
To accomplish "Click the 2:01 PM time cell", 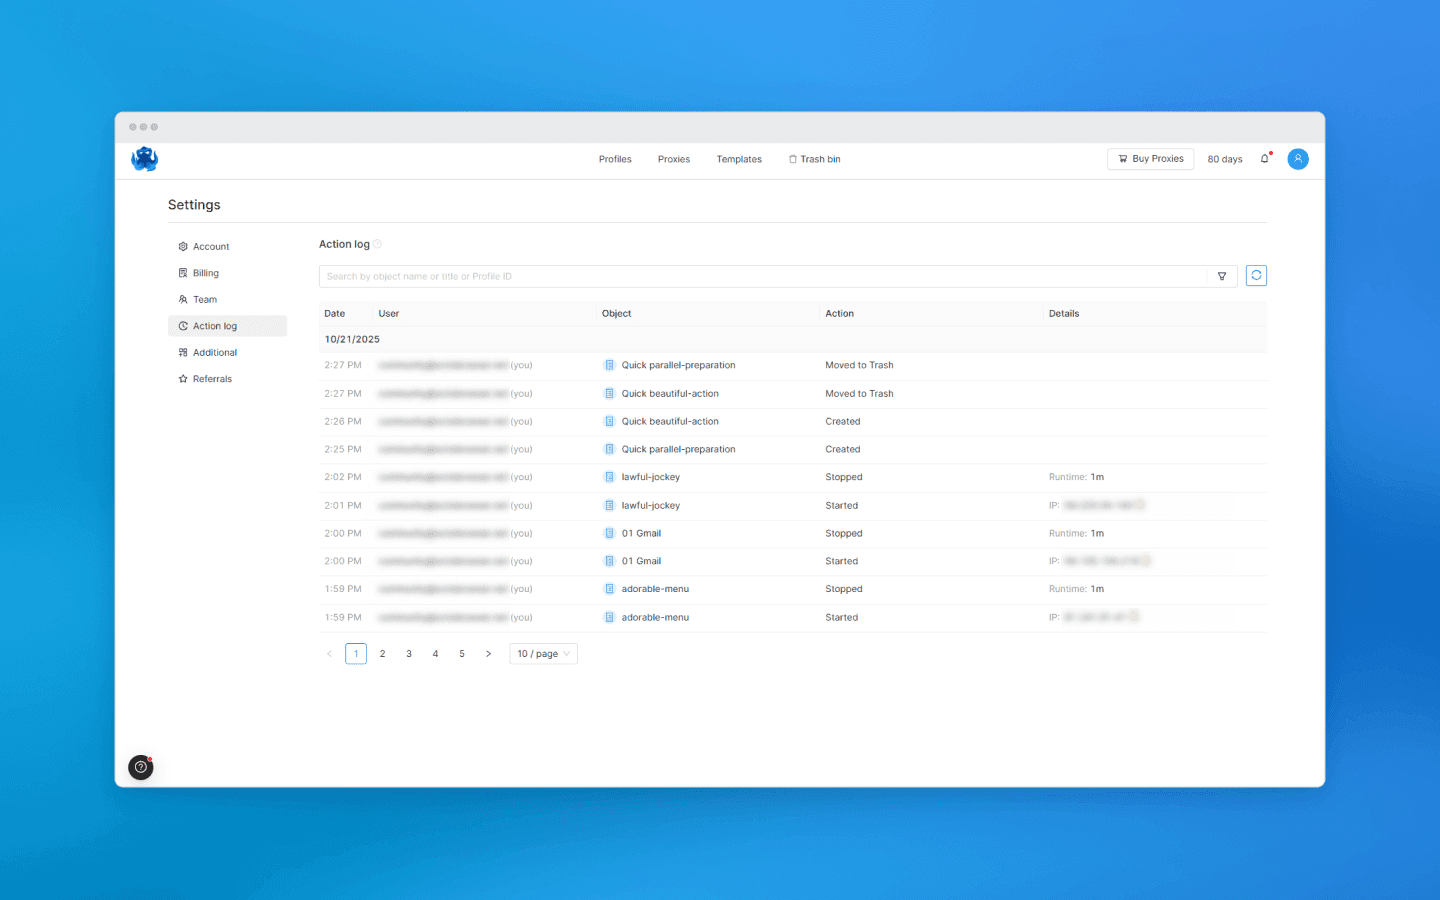I will pos(343,505).
